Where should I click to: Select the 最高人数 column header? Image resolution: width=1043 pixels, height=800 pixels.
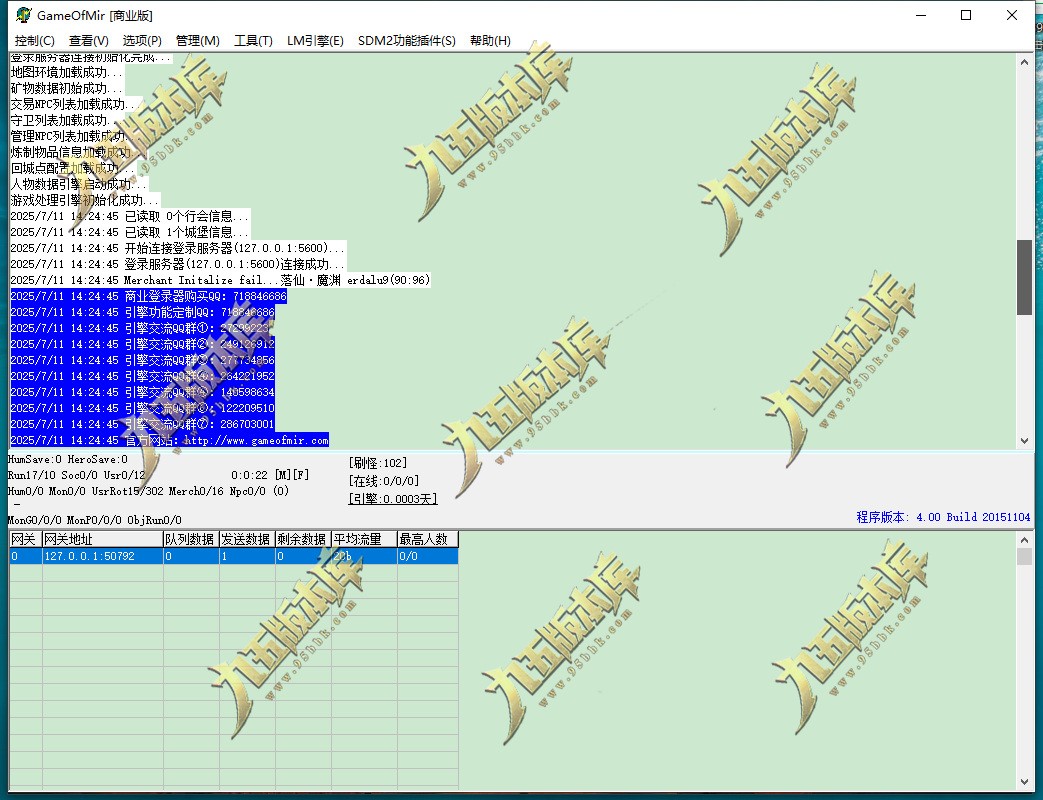[x=428, y=539]
